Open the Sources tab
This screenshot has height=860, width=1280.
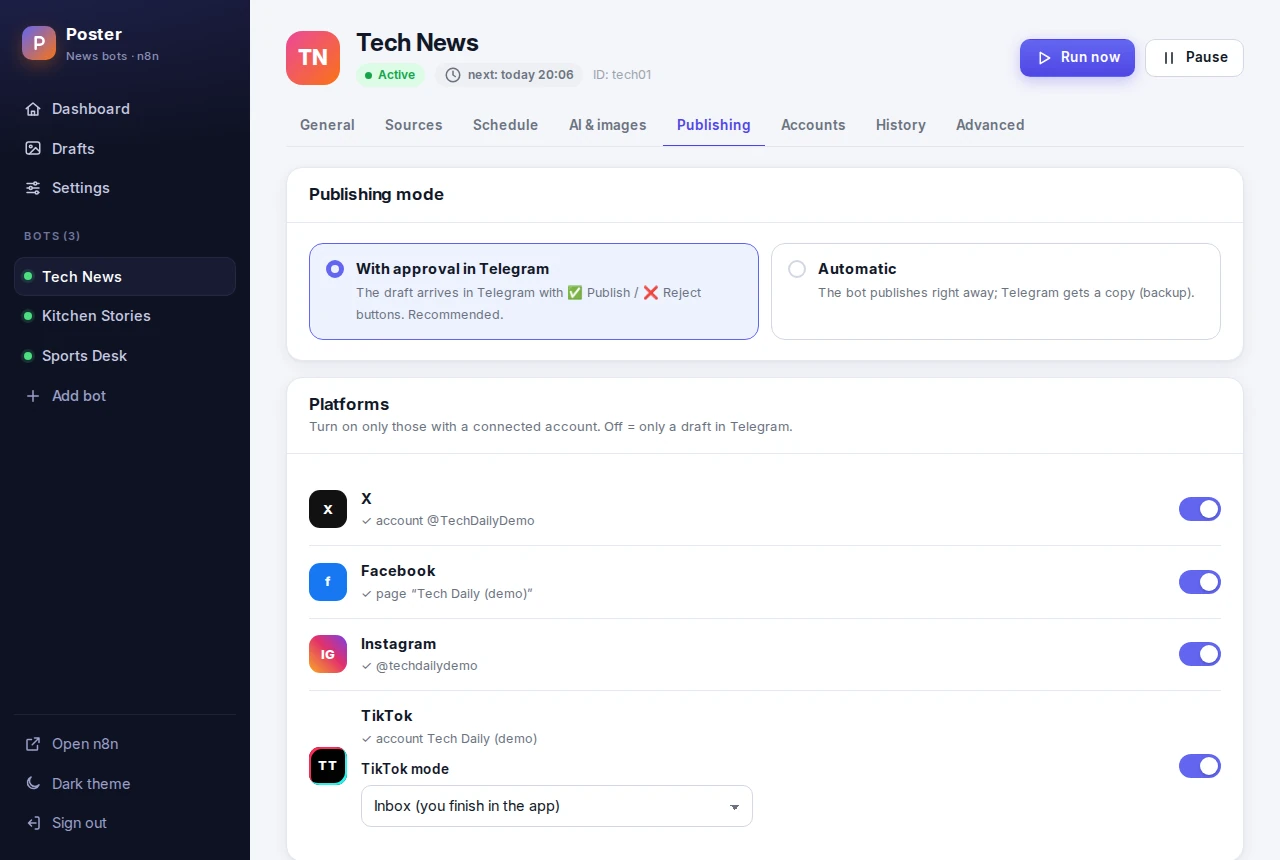[414, 125]
